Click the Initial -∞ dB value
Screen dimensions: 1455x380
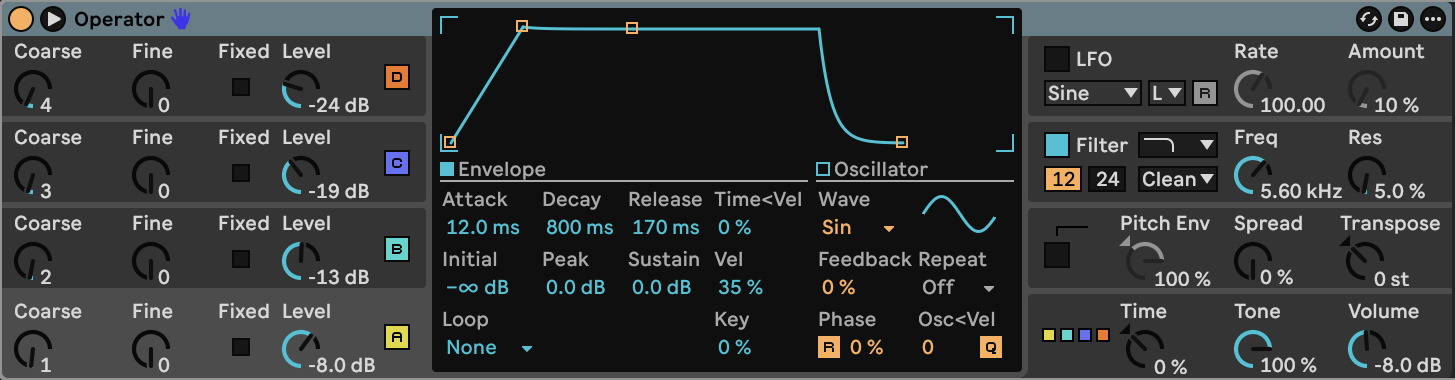point(477,287)
